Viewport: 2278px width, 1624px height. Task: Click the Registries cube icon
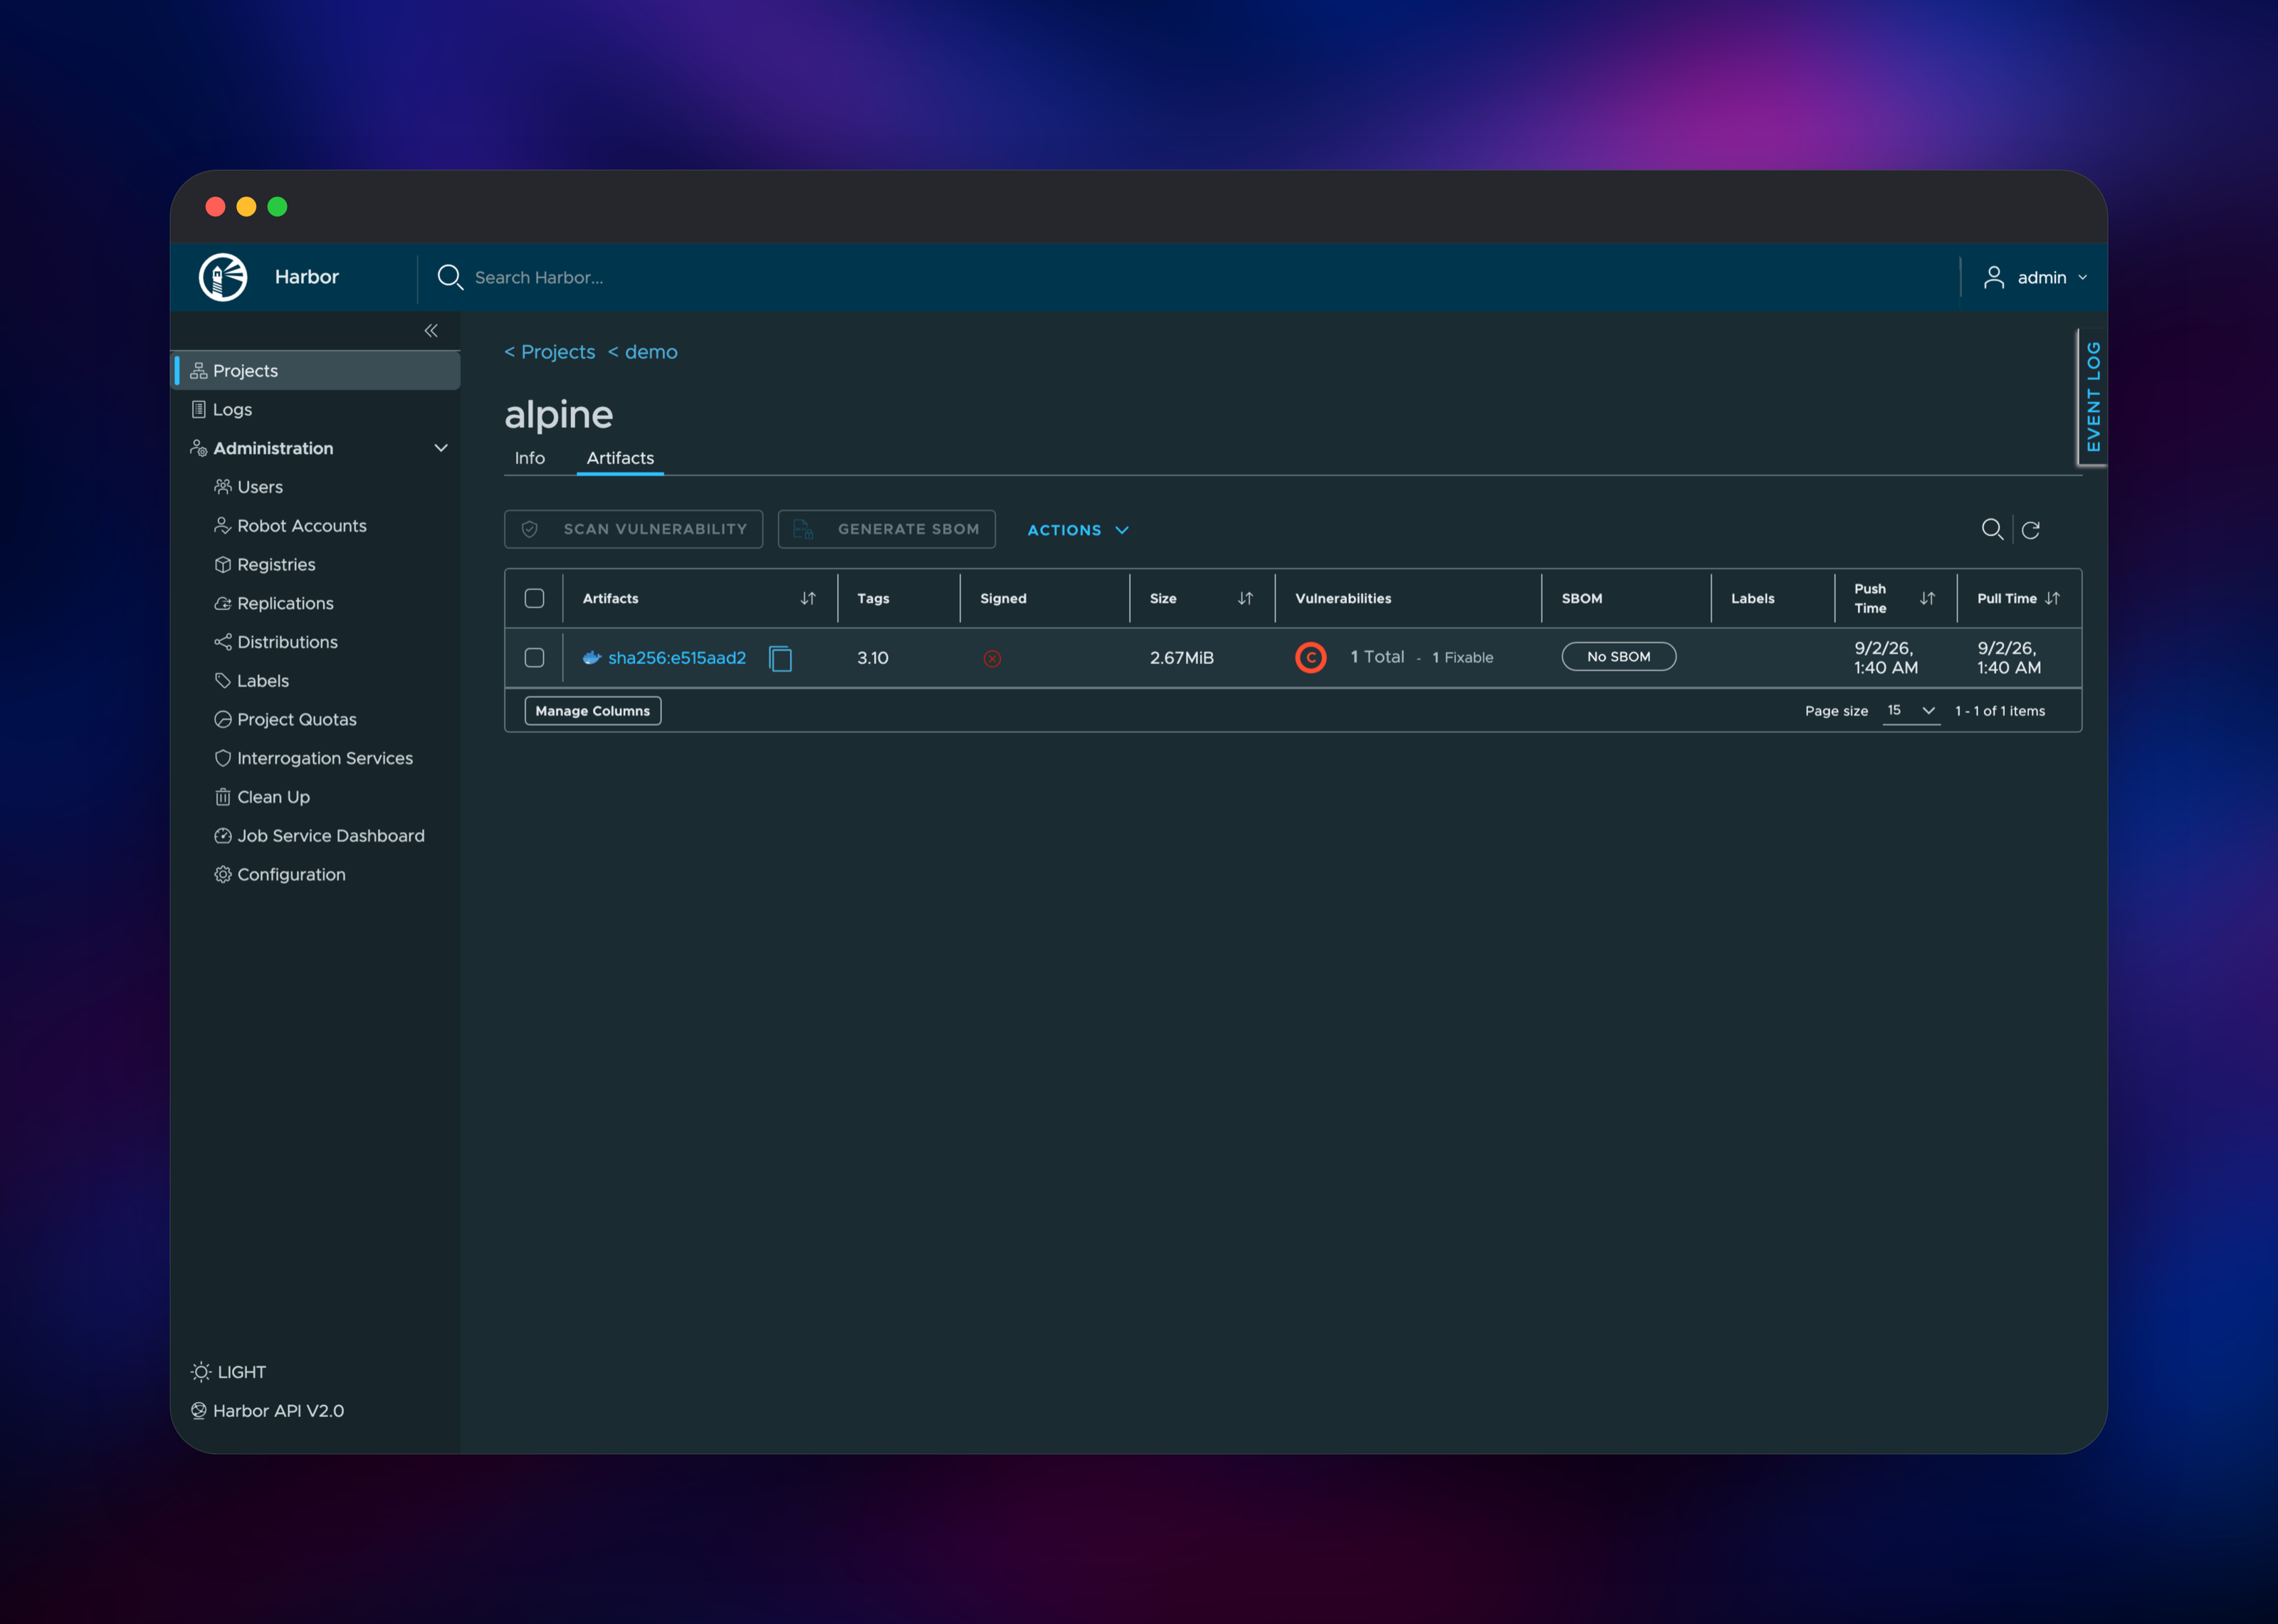pos(223,565)
